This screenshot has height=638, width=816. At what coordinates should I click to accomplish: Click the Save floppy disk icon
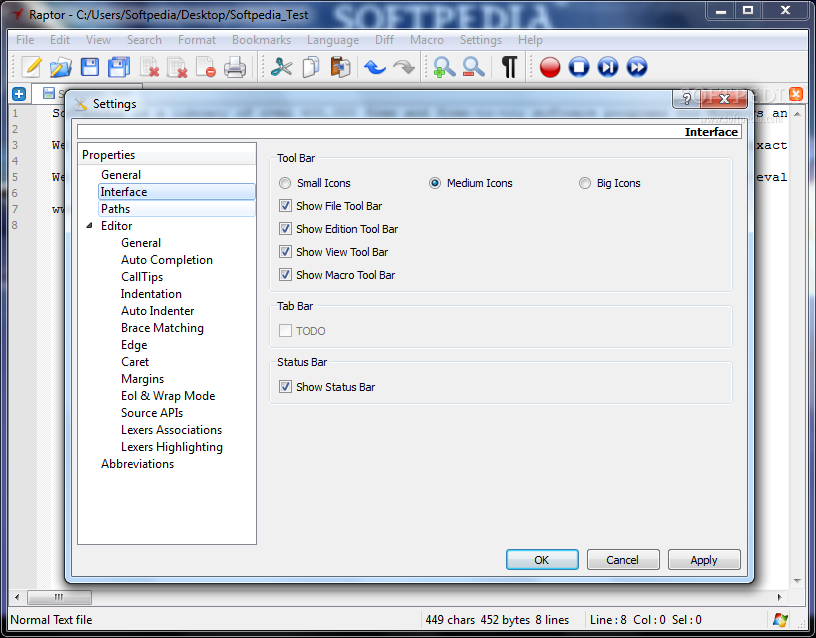pyautogui.click(x=90, y=67)
